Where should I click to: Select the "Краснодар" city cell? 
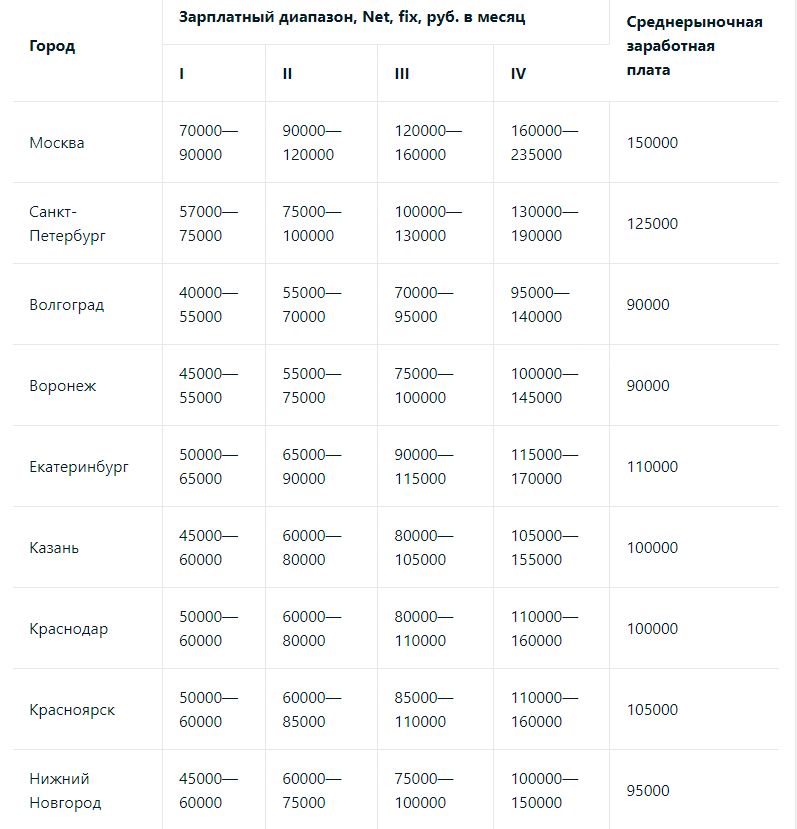pos(69,629)
